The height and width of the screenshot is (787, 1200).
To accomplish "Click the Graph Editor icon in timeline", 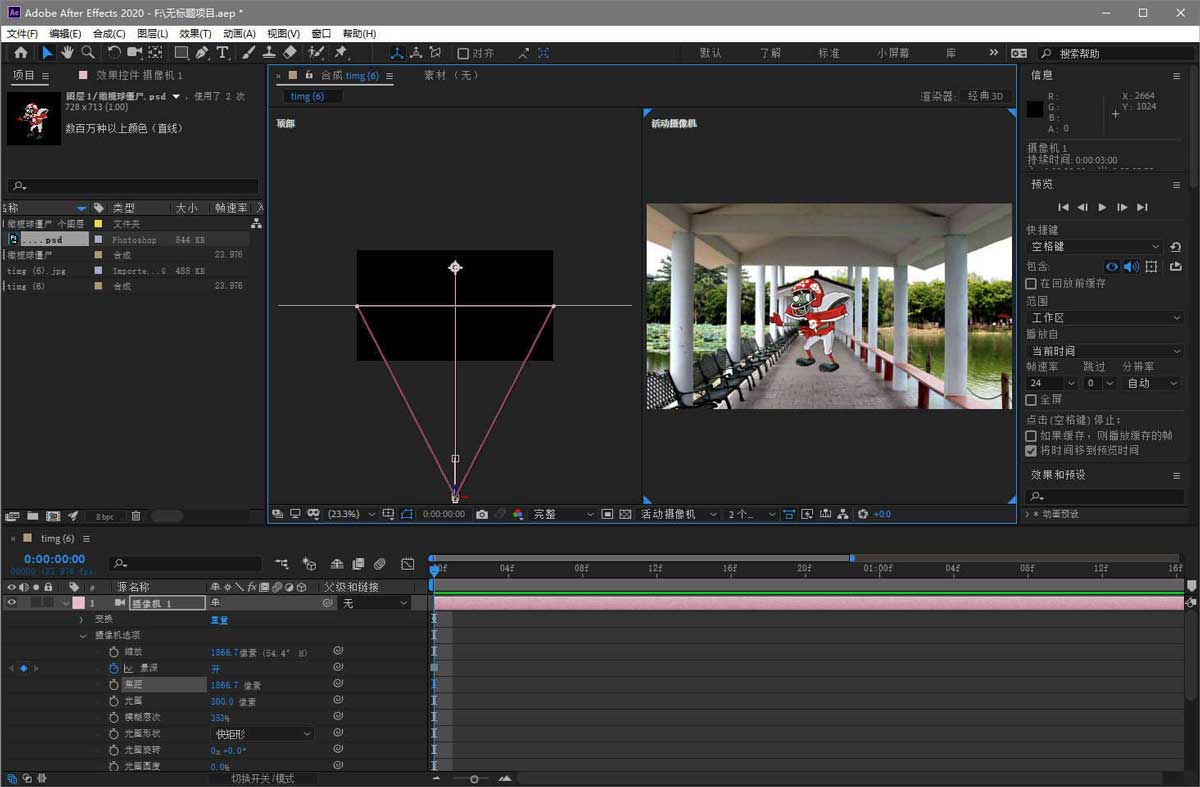I will (407, 564).
